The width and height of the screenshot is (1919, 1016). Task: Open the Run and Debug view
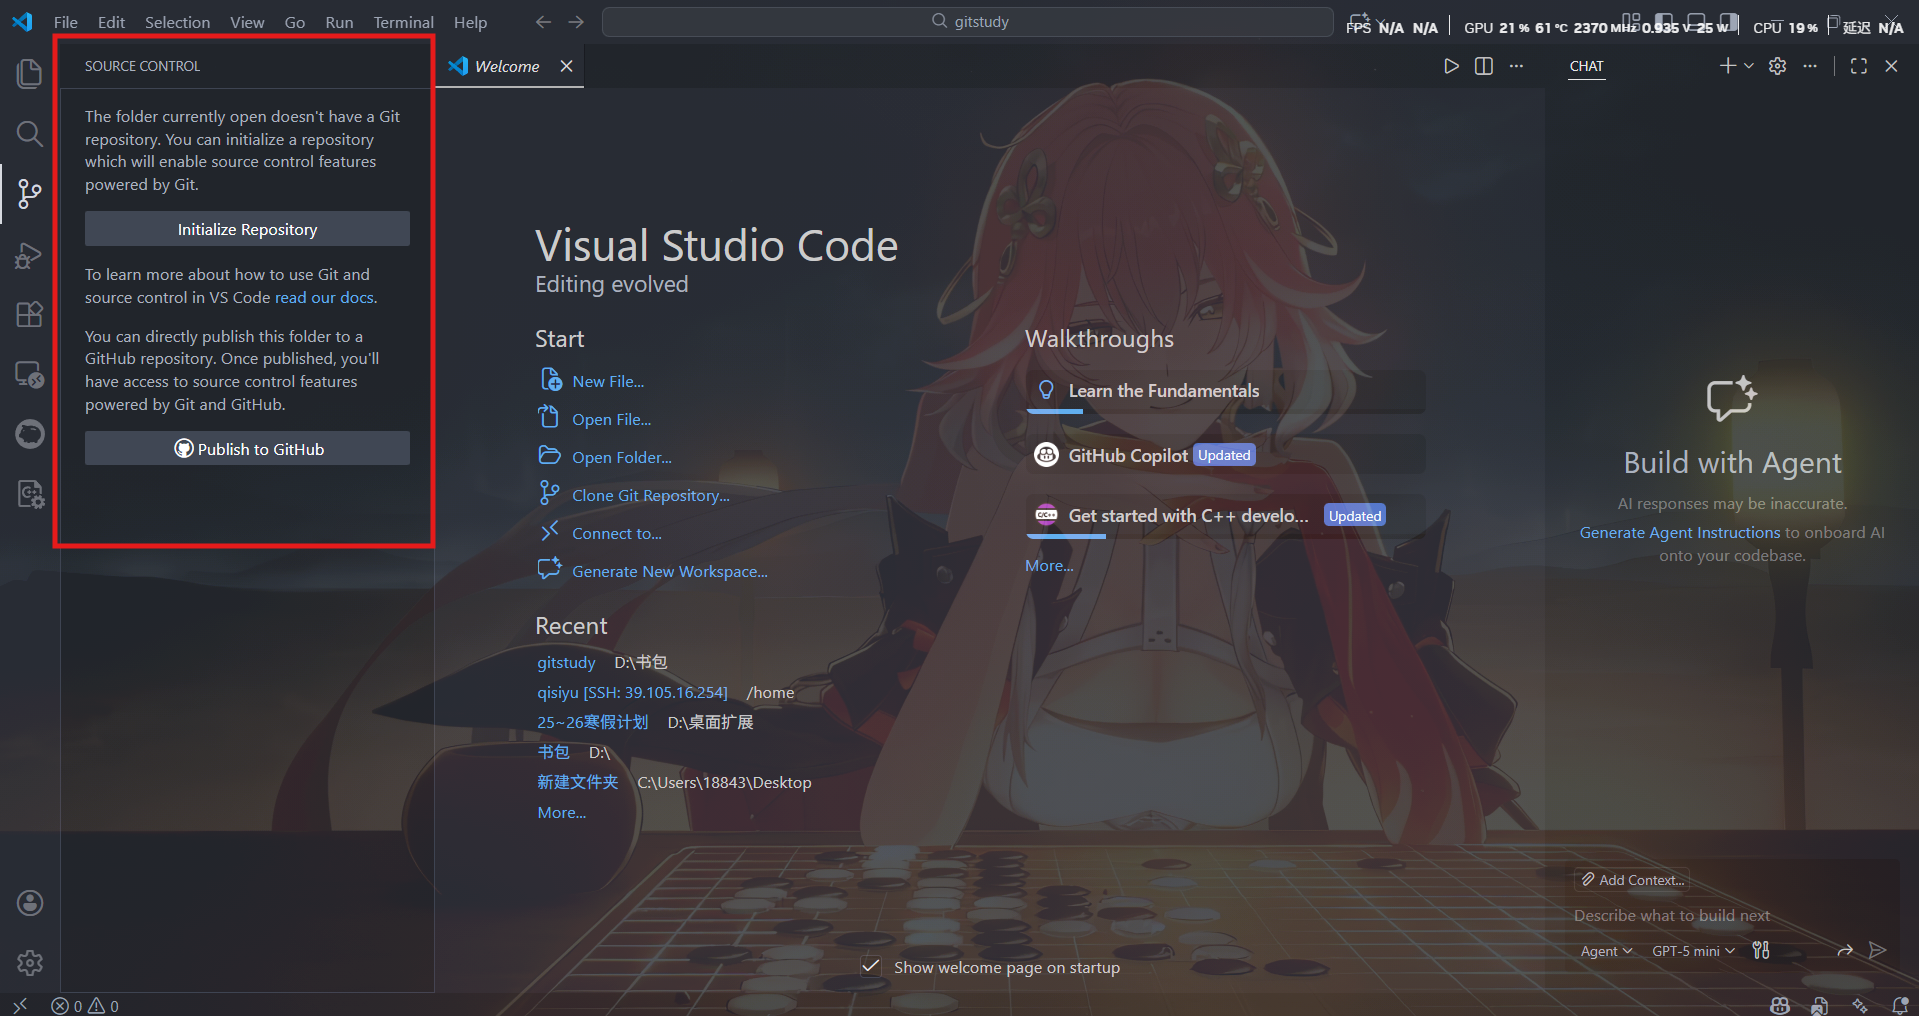[x=30, y=255]
